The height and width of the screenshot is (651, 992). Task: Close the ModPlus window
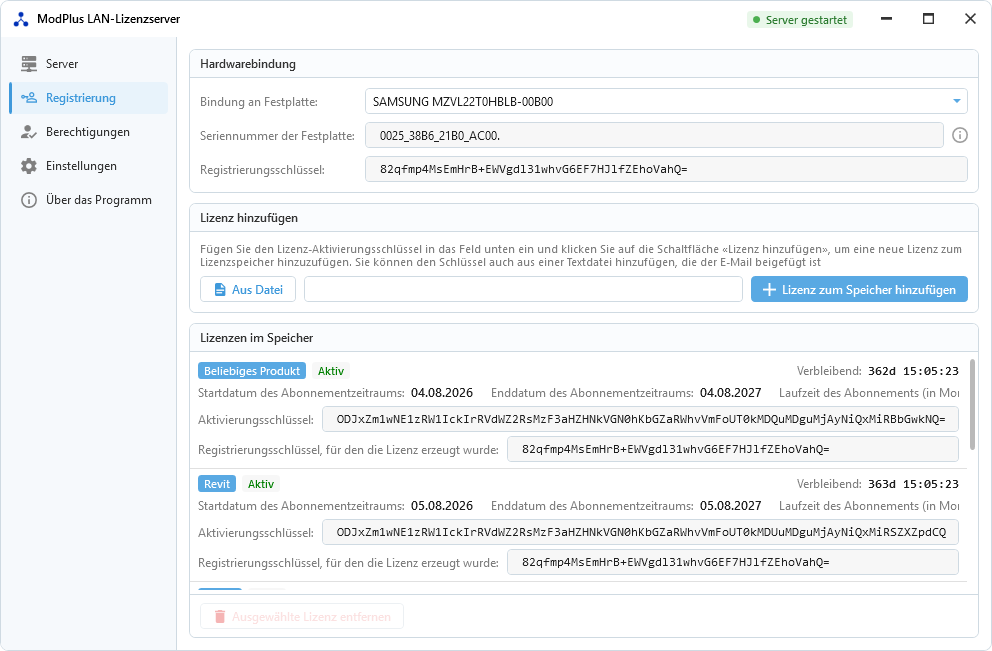[970, 19]
